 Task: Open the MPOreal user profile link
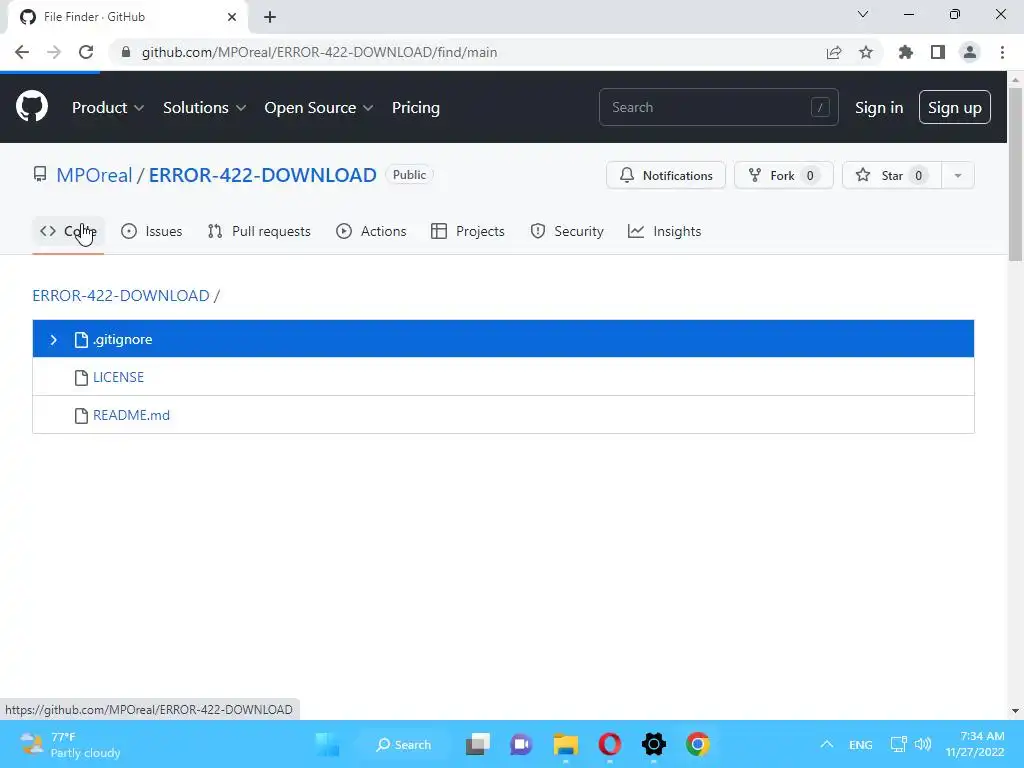[94, 175]
